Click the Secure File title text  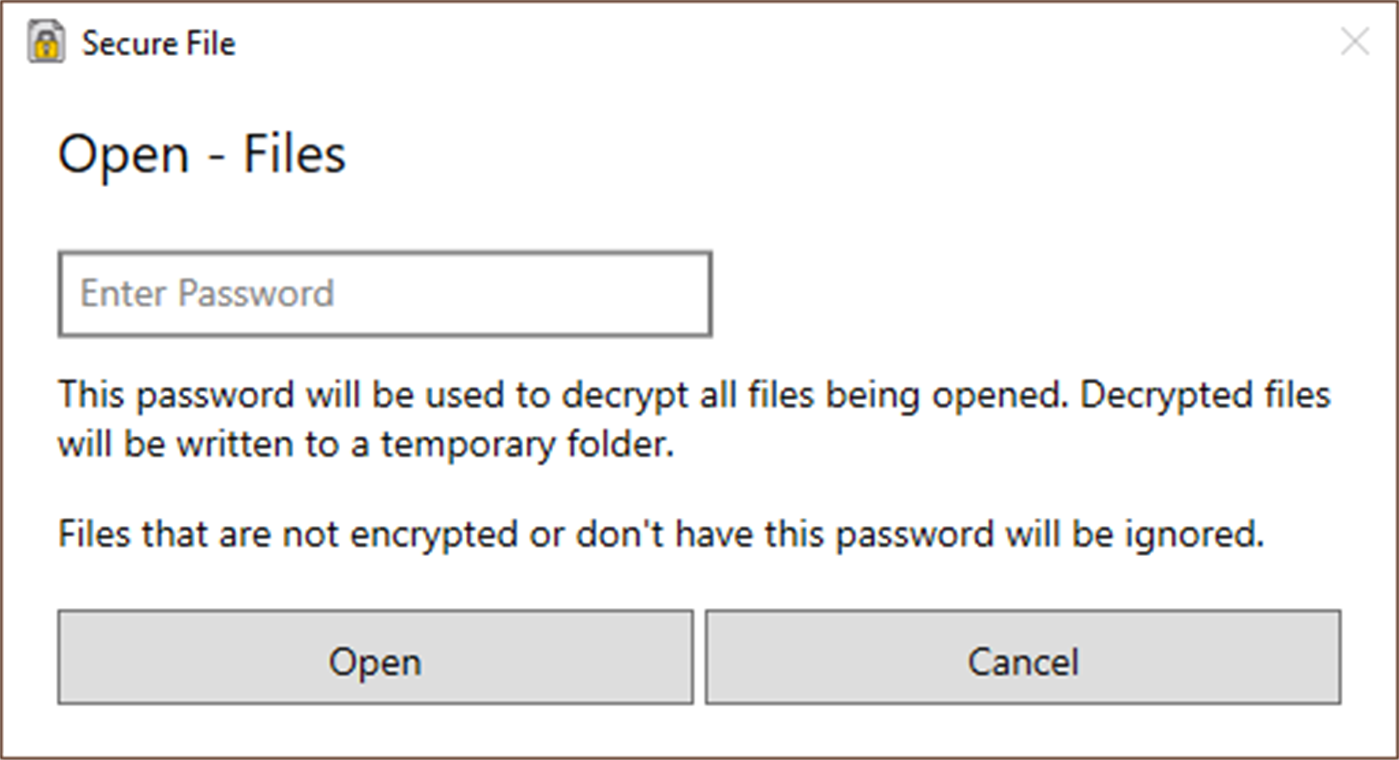159,43
